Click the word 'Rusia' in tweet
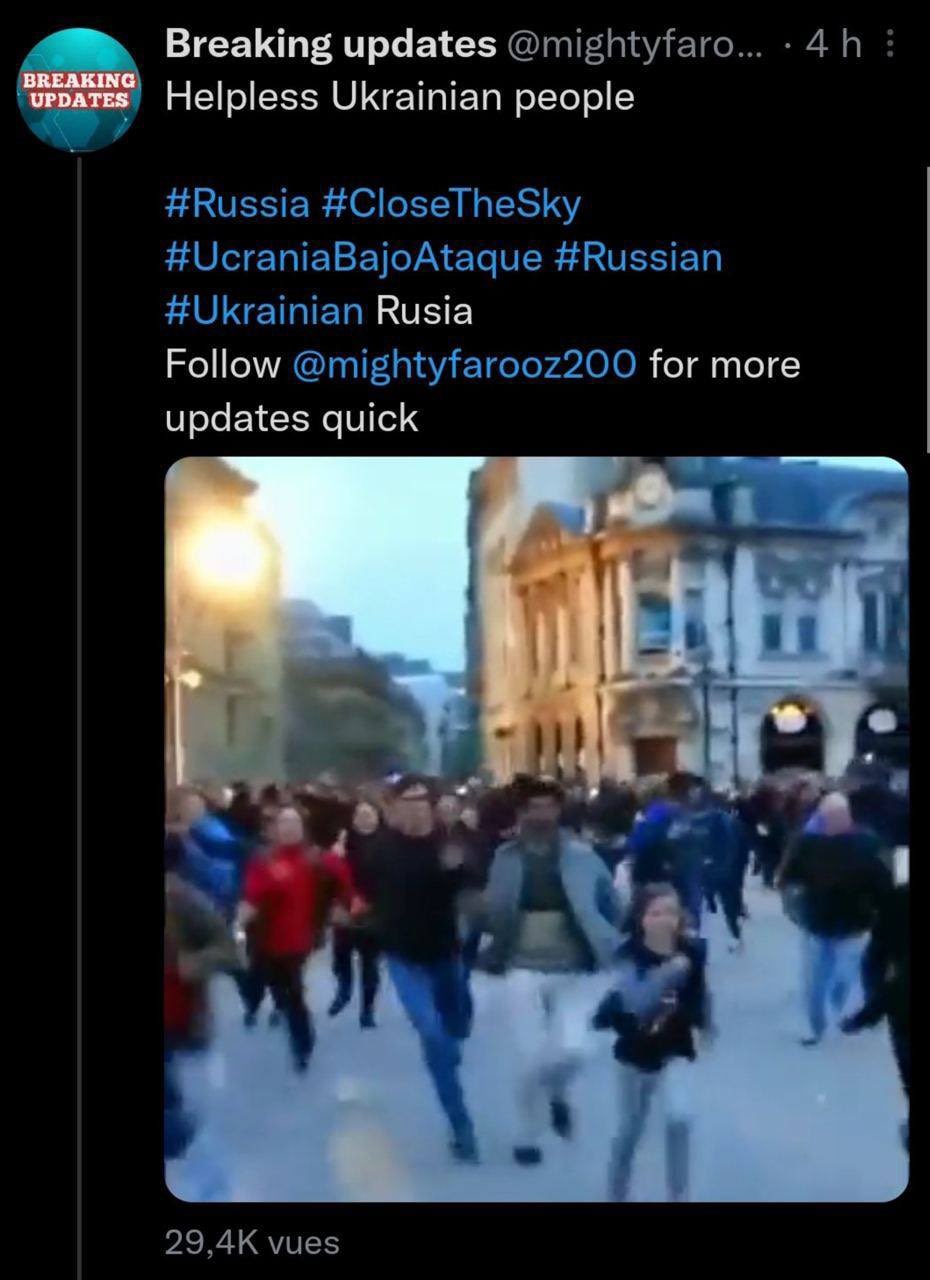Viewport: 930px width, 1280px height. click(424, 311)
